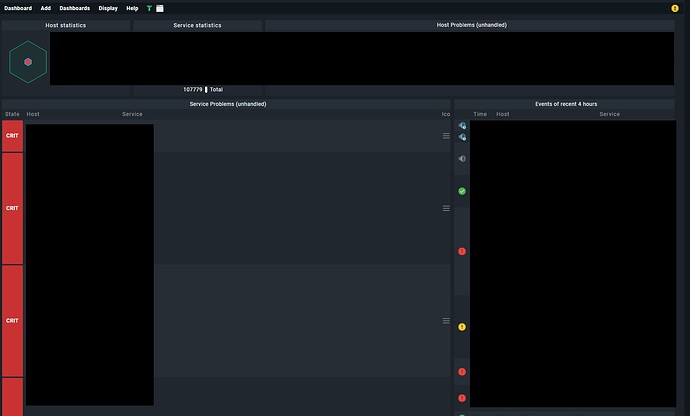Click the hexagon host statistics graphic

coord(28,62)
